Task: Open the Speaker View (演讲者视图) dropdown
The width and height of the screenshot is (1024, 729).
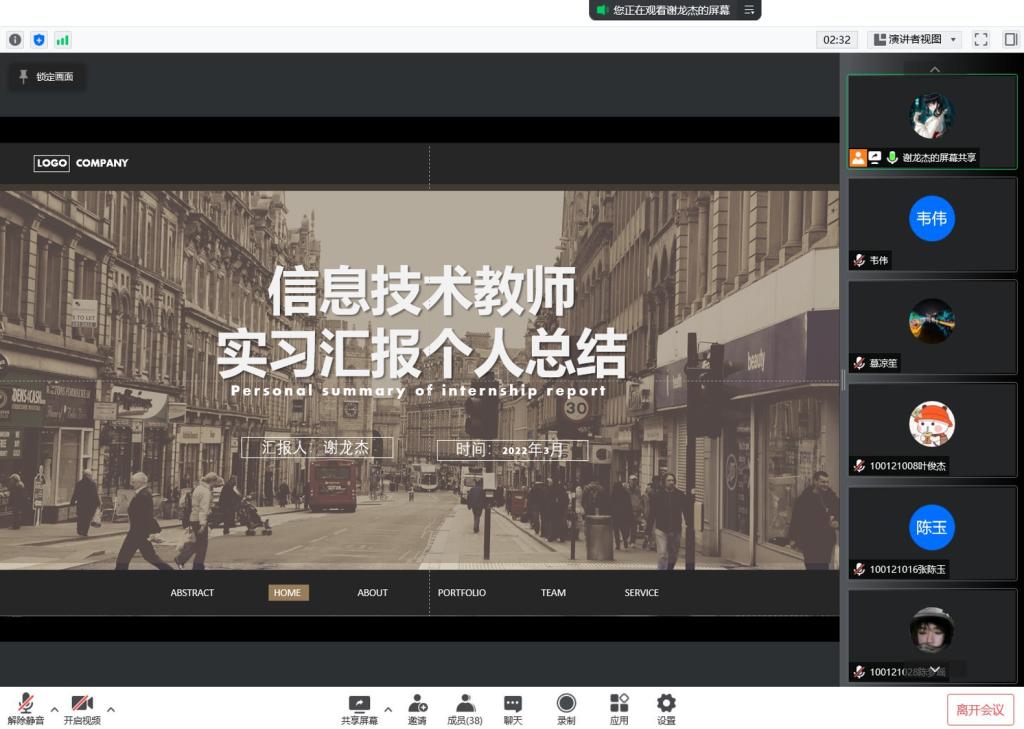Action: (914, 40)
